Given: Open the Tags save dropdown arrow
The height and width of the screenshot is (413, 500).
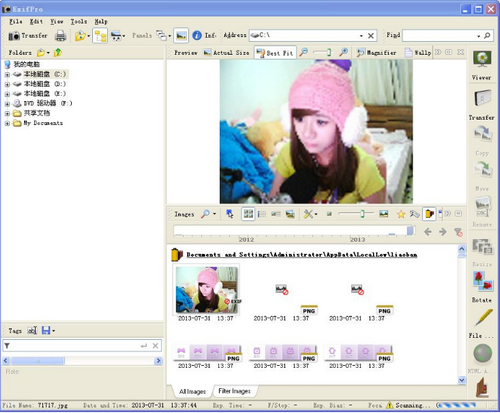Looking at the screenshot, I should pos(54,331).
